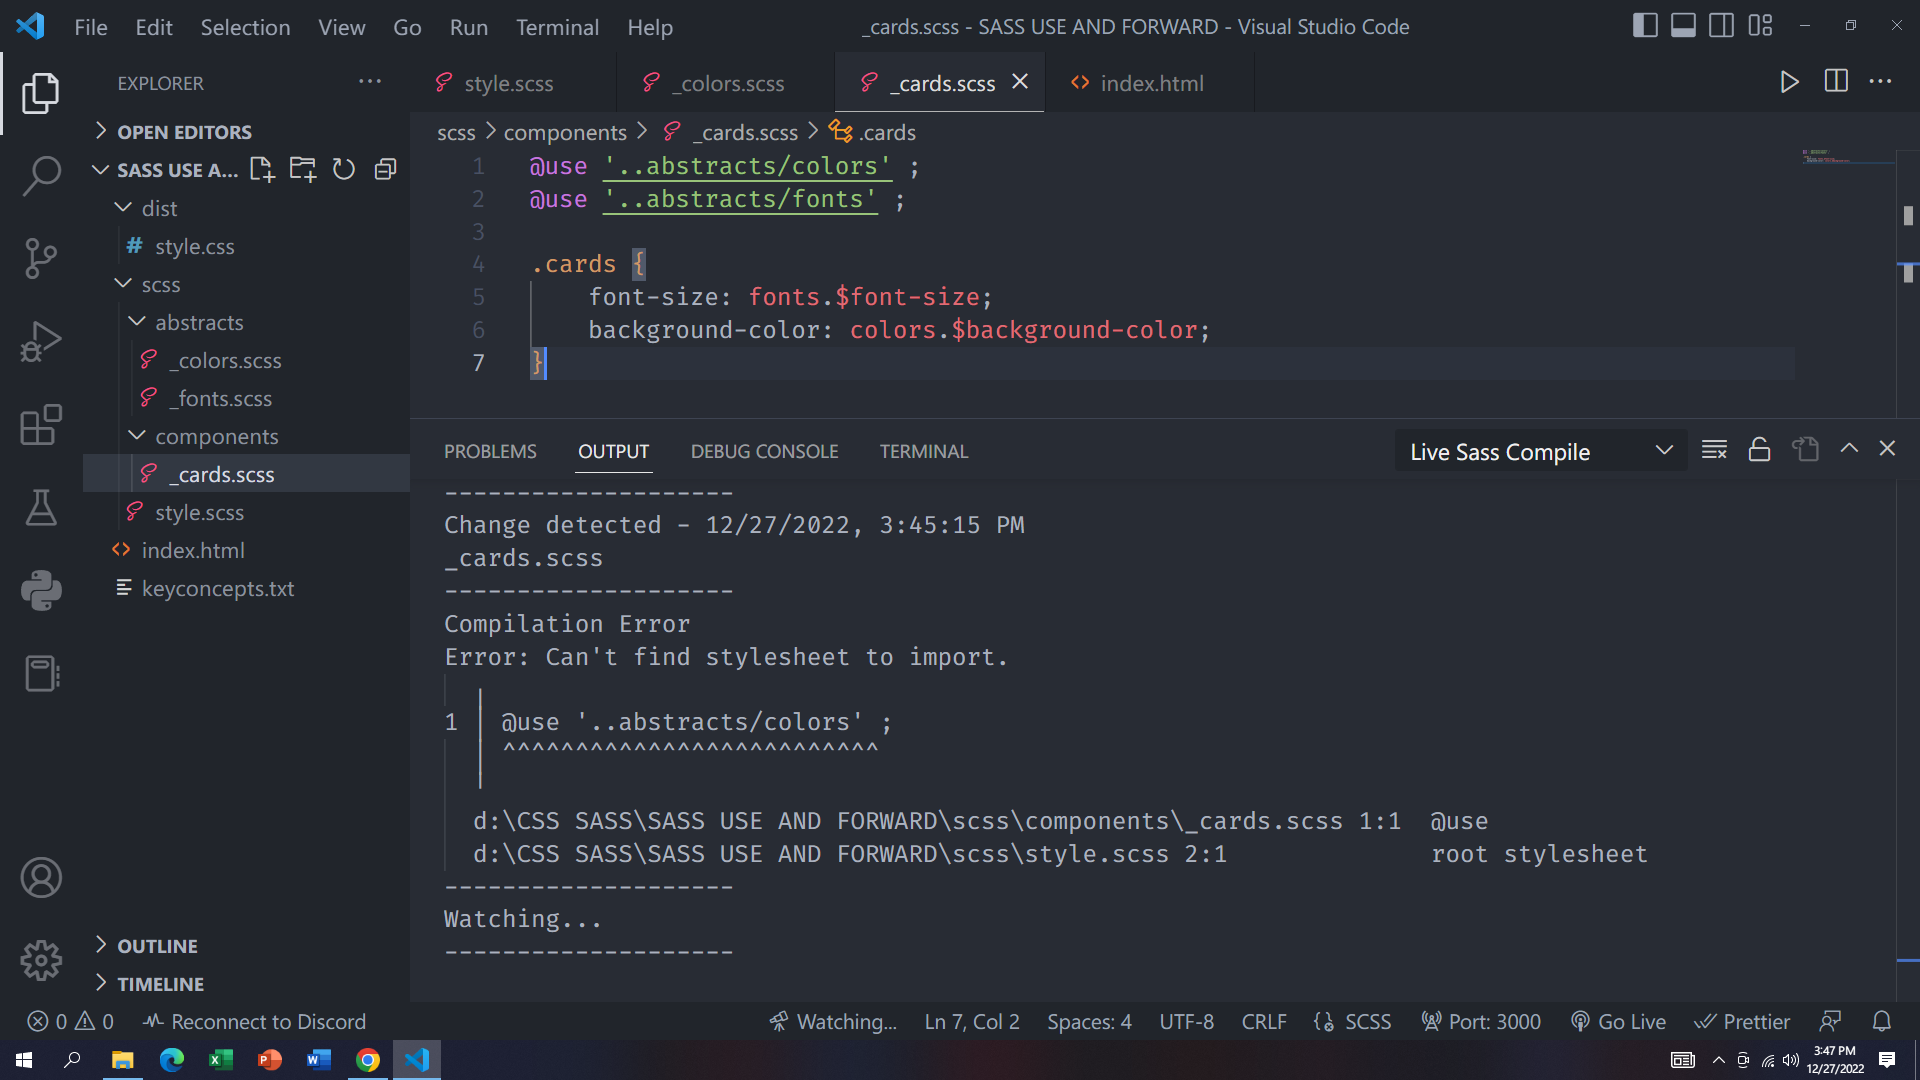Image resolution: width=1920 pixels, height=1080 pixels.
Task: Switch to style.scss editor tab
Action: 508,83
